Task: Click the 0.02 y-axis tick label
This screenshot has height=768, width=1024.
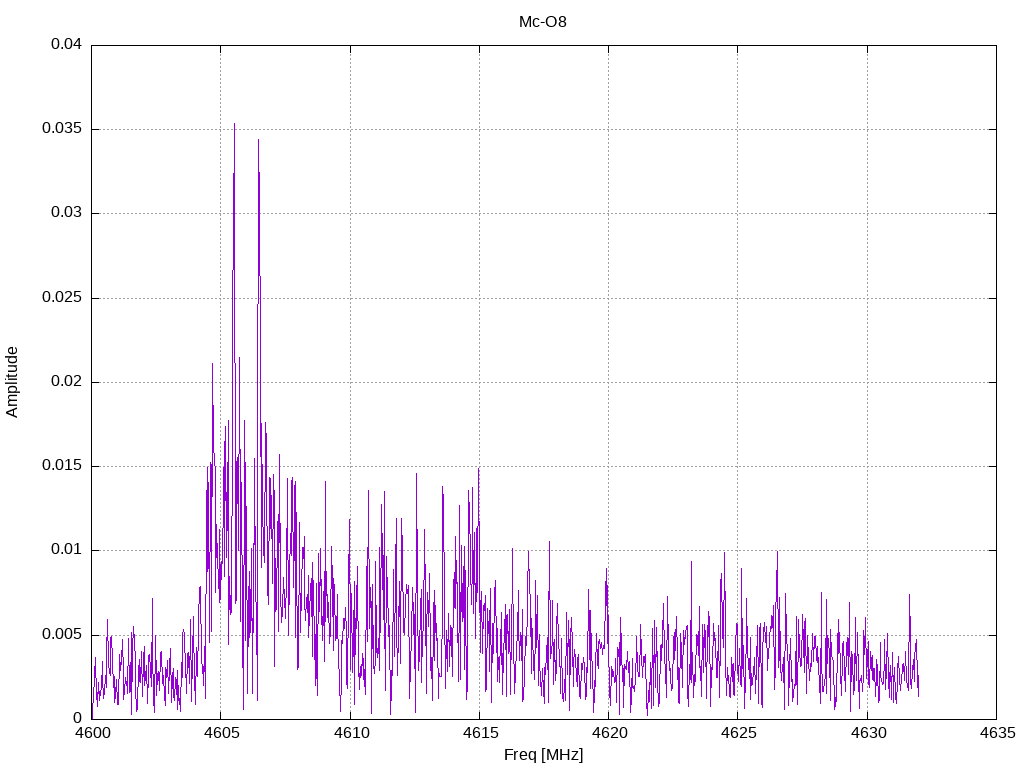Action: 67,382
